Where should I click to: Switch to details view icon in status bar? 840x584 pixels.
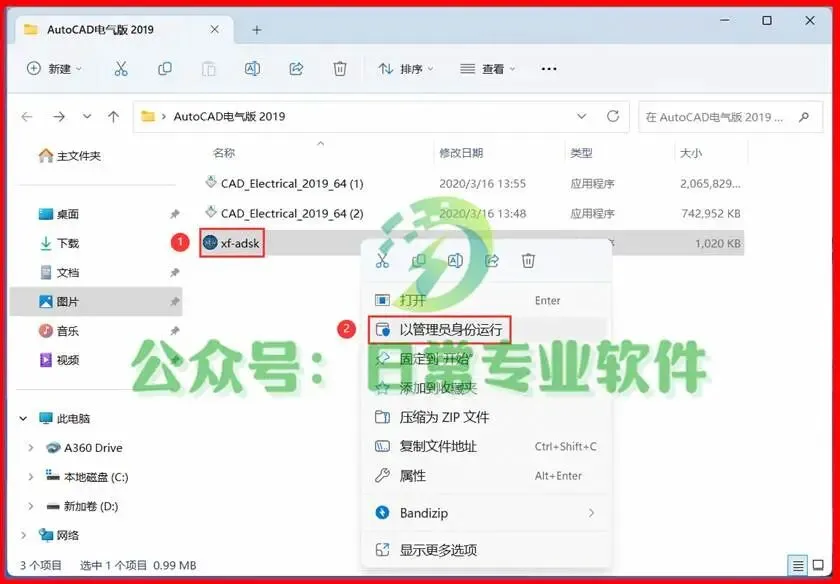tap(798, 565)
